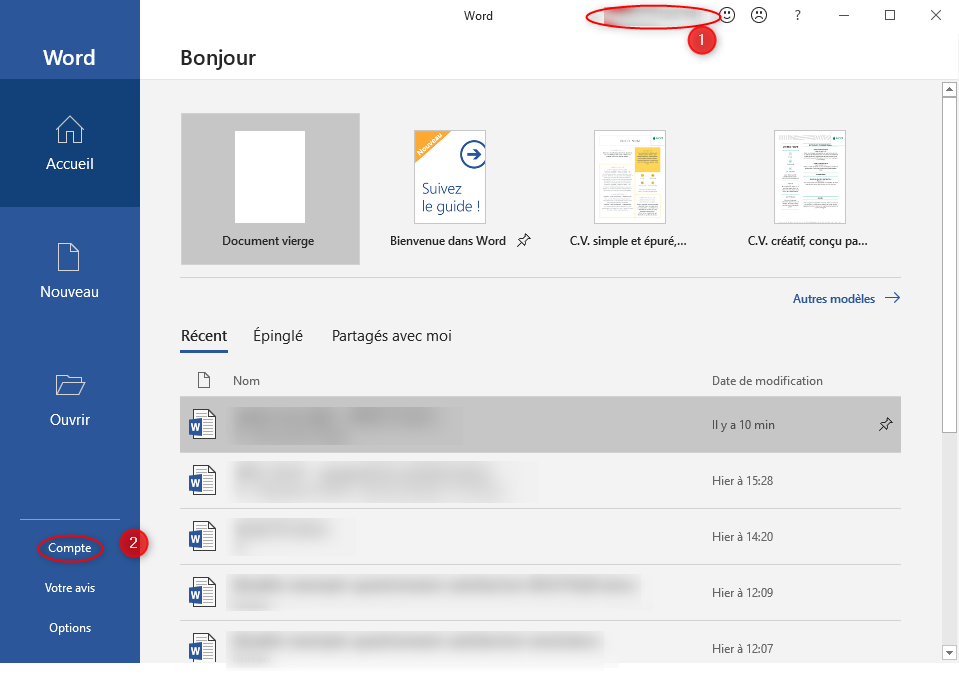959x676 pixels.
Task: Click the scrollbar up arrow
Action: click(949, 89)
